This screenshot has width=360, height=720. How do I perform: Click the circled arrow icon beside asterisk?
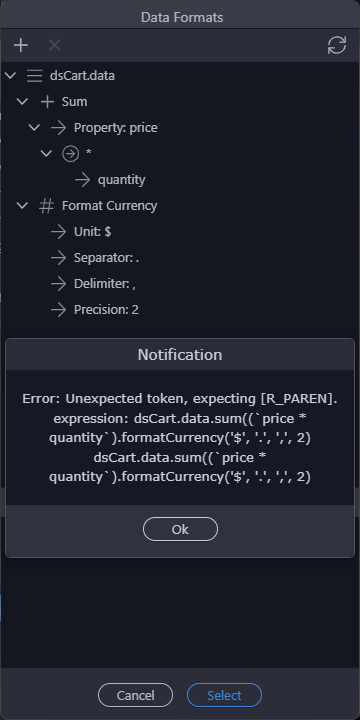coord(70,154)
